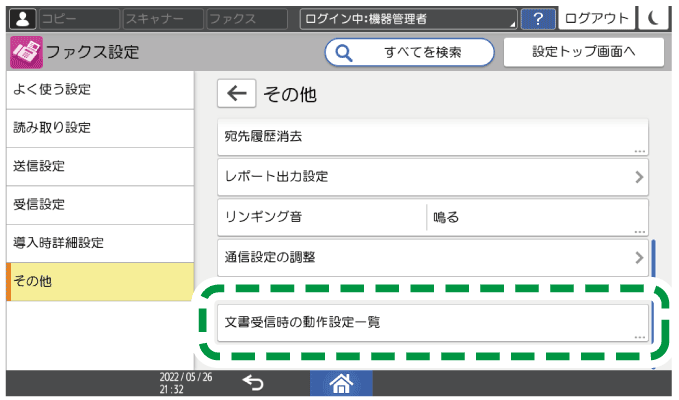This screenshot has height=400, width=679.
Task: Select 読み取り設定 in sidebar
Action: (x=100, y=128)
